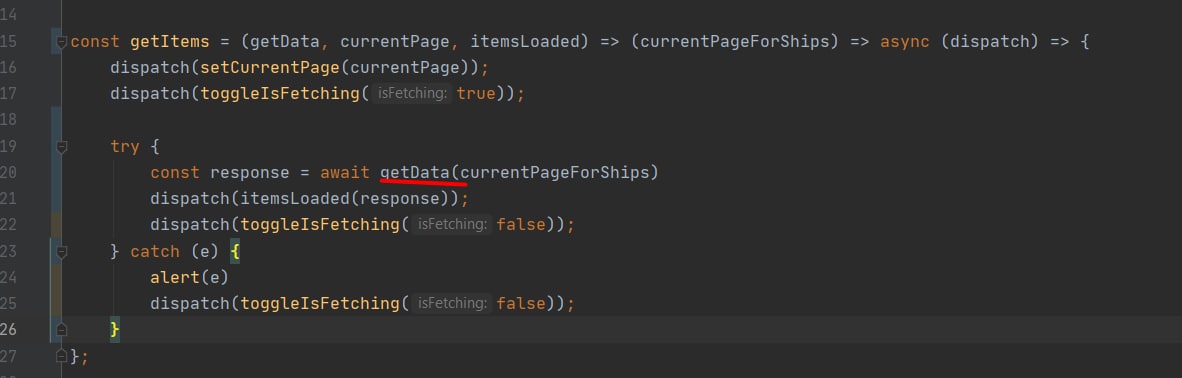Click the highlighted opening brace on line 23
Screen dimensions: 1182x378
[x=234, y=251]
